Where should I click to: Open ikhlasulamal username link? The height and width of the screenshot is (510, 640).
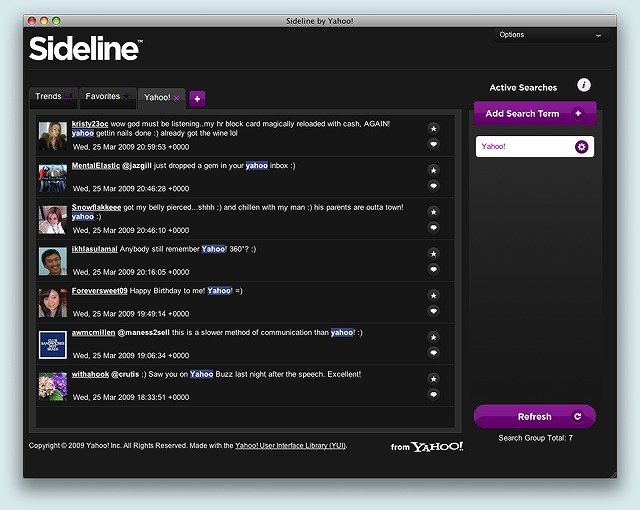click(95, 249)
